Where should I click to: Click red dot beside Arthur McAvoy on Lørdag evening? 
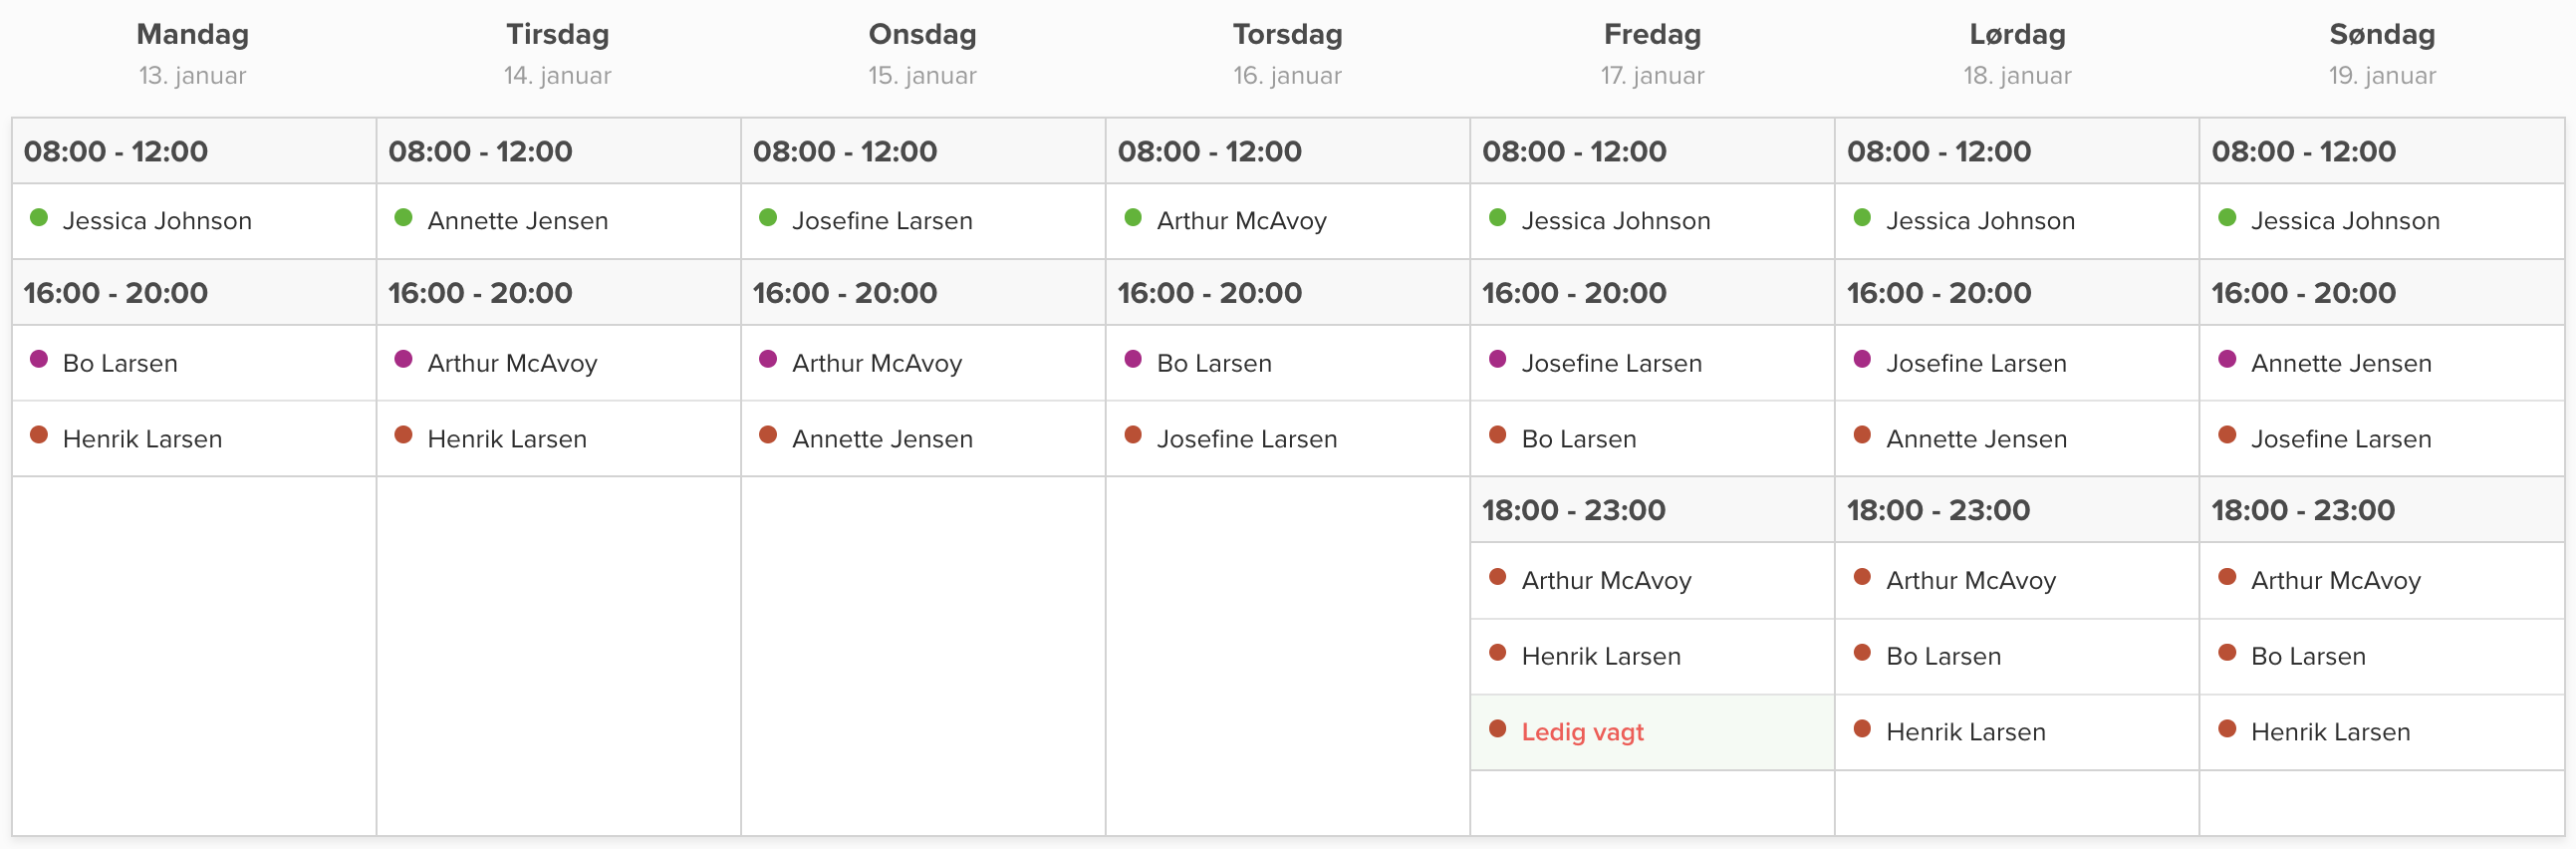(1862, 577)
